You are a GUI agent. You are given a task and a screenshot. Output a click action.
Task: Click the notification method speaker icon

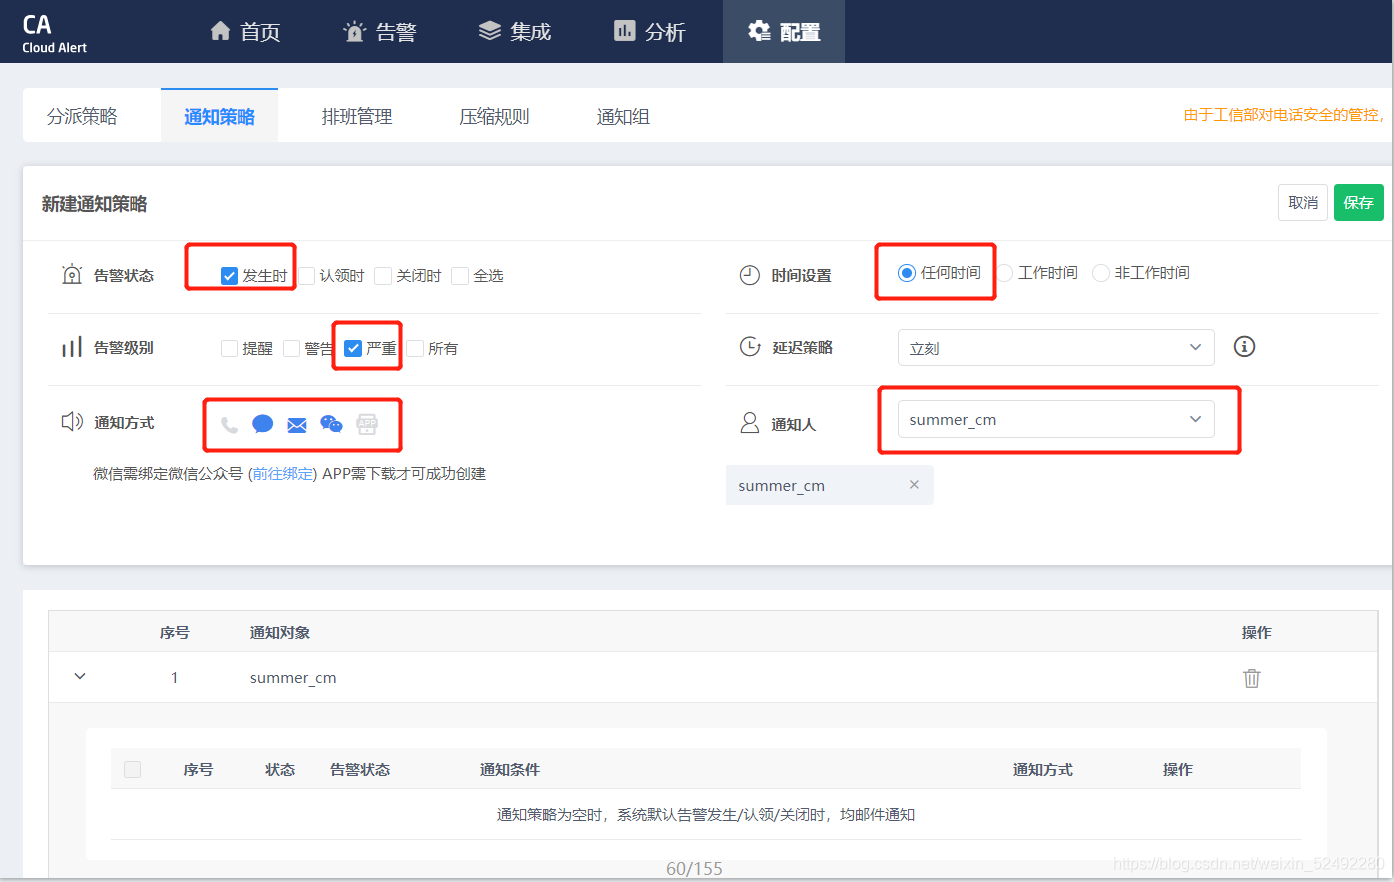coord(72,421)
